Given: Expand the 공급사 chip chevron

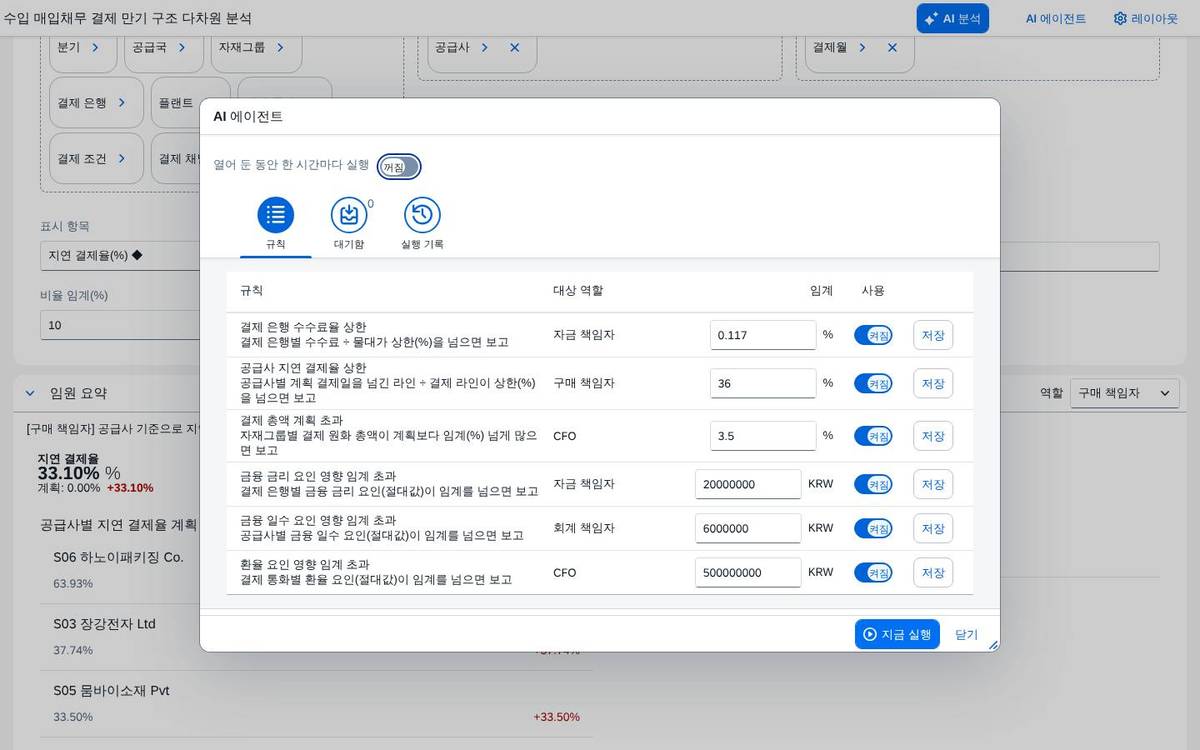Looking at the screenshot, I should point(484,47).
